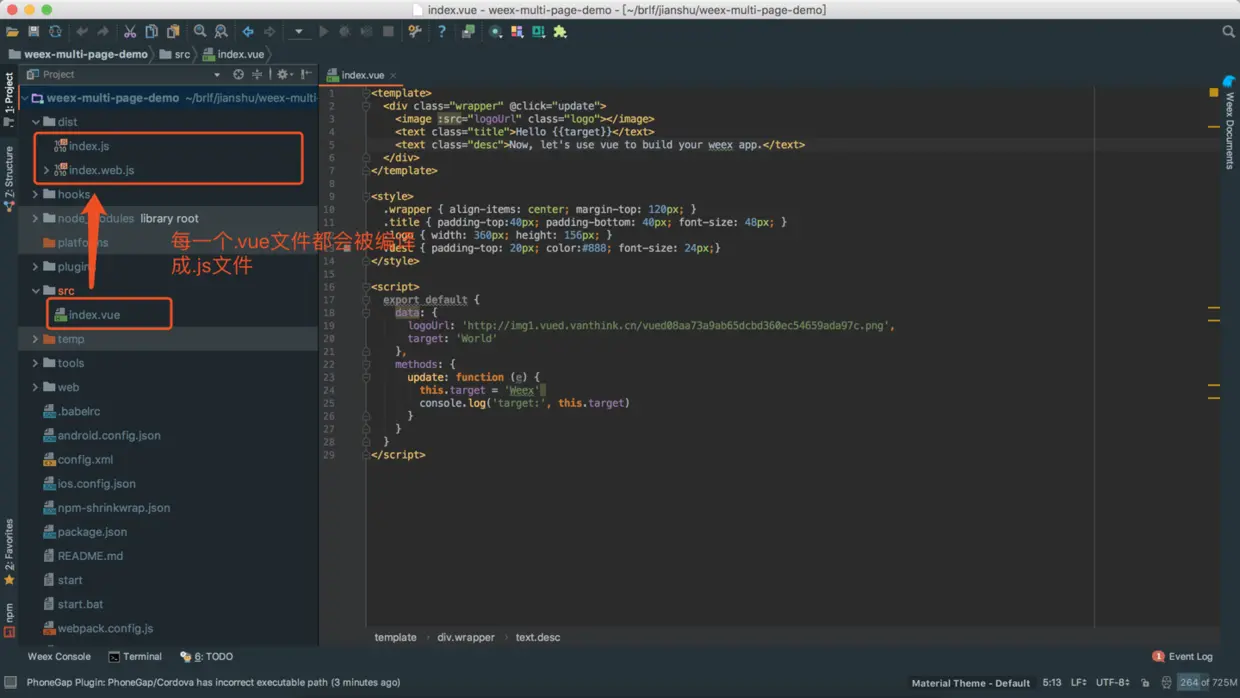Expand the web folder
1240x698 pixels.
click(36, 387)
